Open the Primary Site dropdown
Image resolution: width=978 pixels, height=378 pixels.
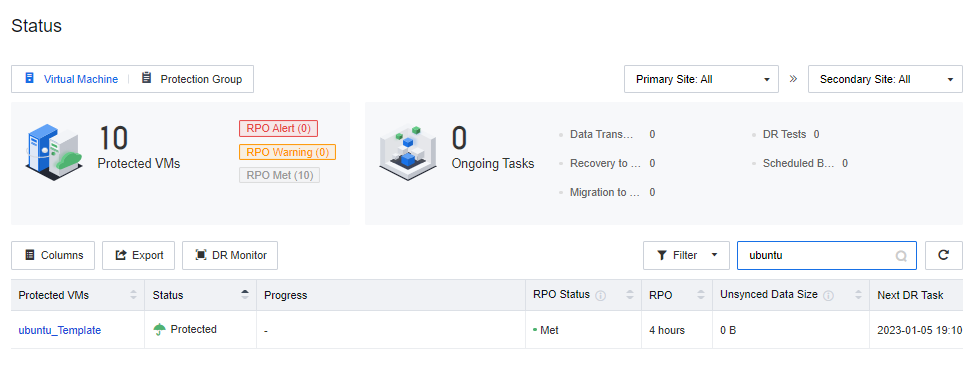tap(701, 79)
